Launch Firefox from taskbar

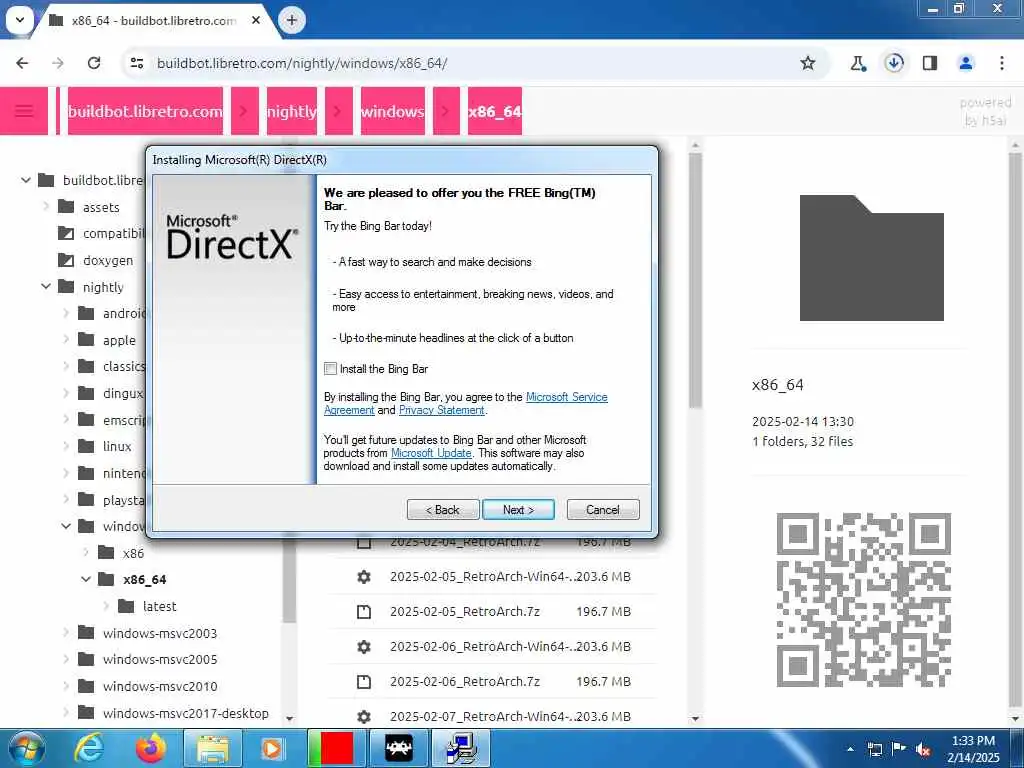click(151, 748)
